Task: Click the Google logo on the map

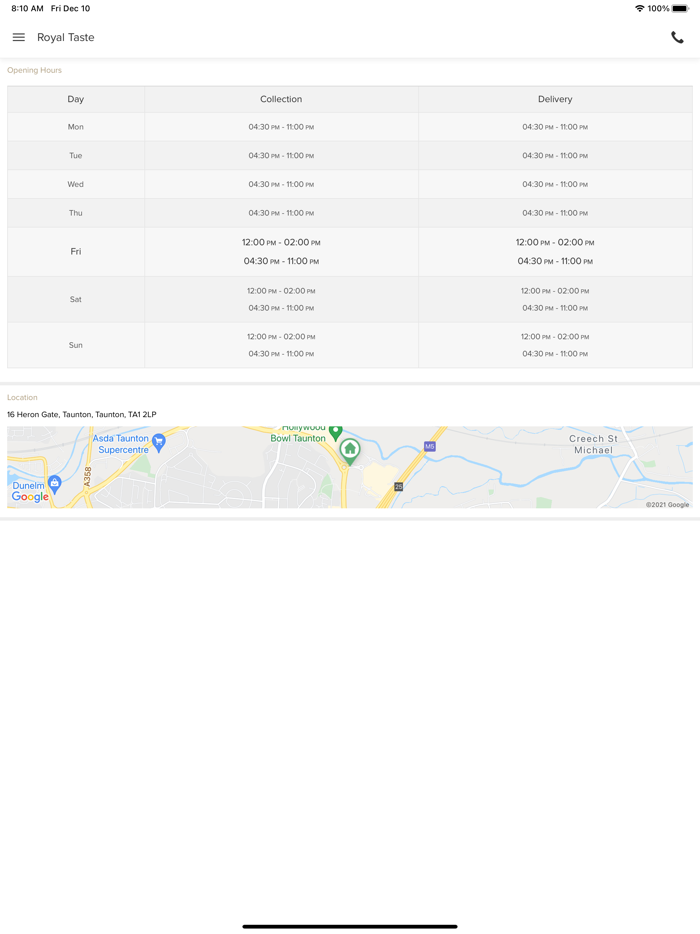Action: coord(30,497)
